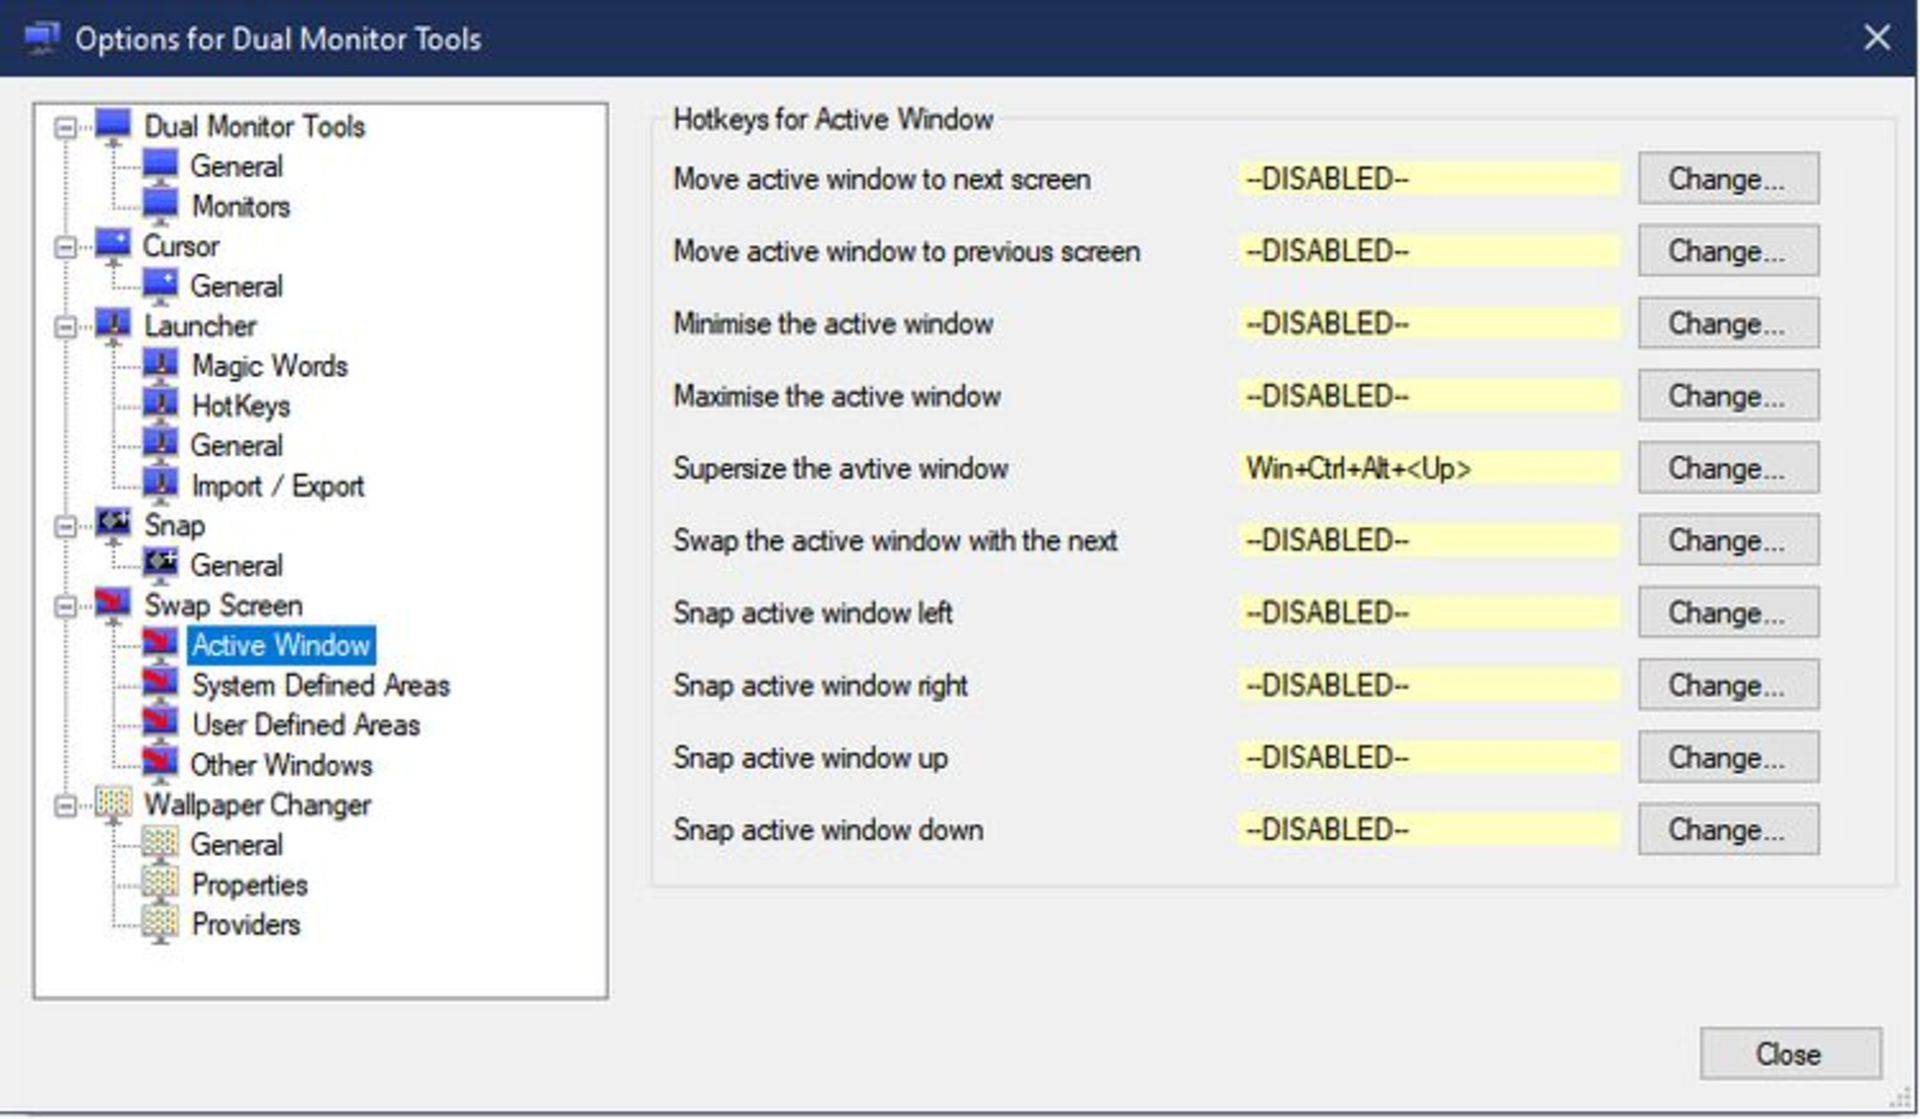This screenshot has width=1920, height=1119.
Task: Click the Wallpaper Changer node icon
Action: [x=113, y=805]
